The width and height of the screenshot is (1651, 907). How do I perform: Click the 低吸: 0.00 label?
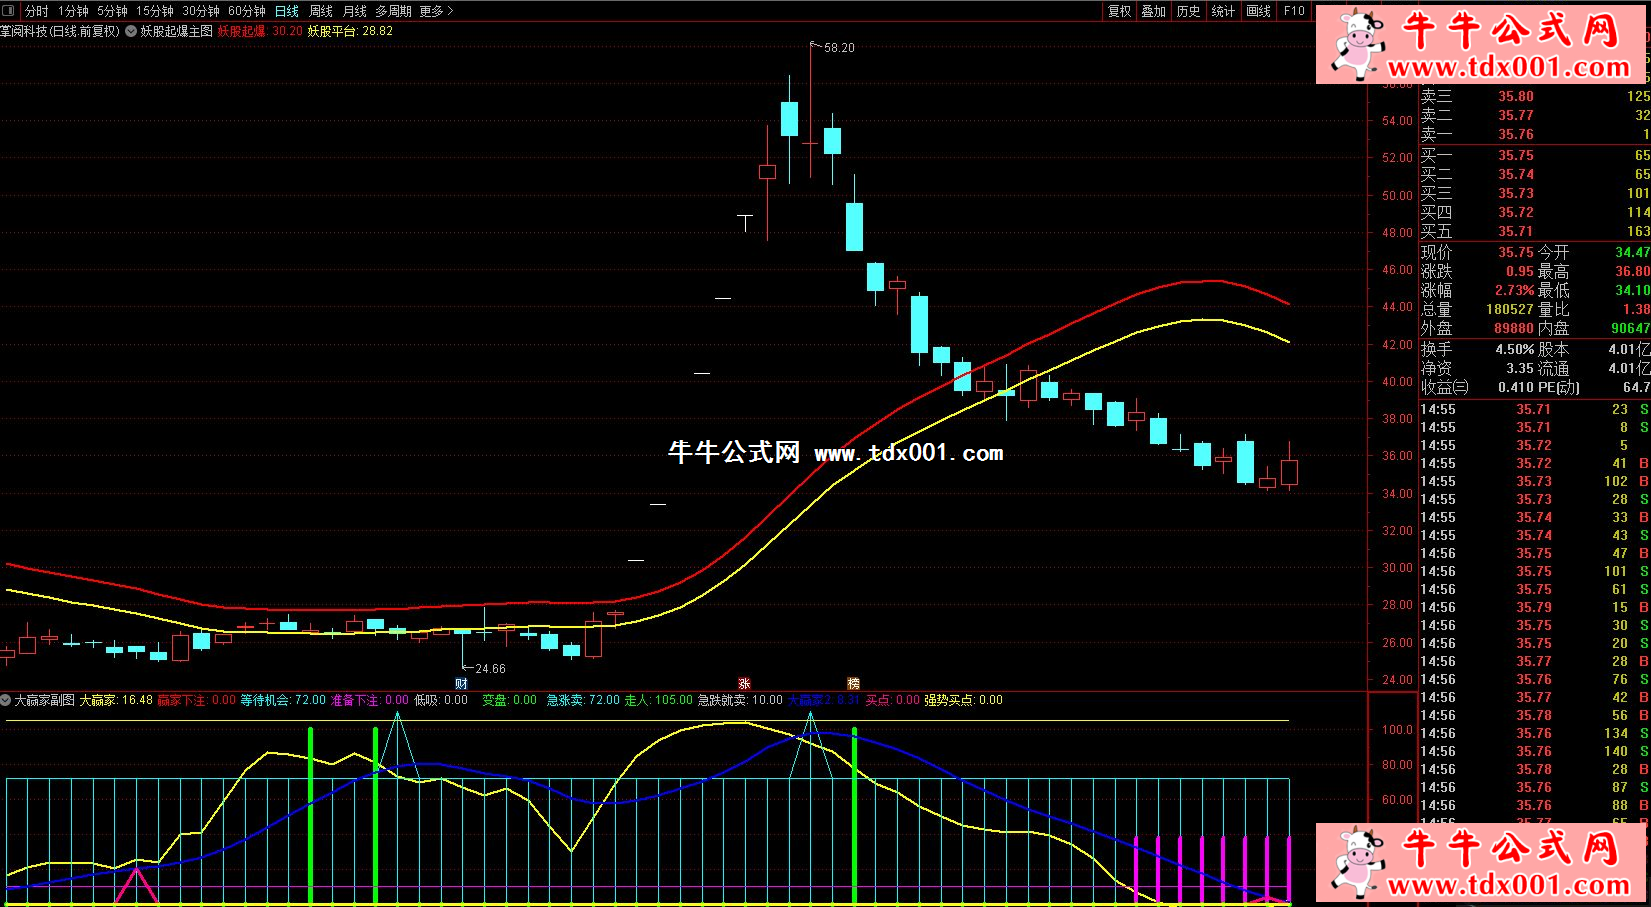[441, 700]
